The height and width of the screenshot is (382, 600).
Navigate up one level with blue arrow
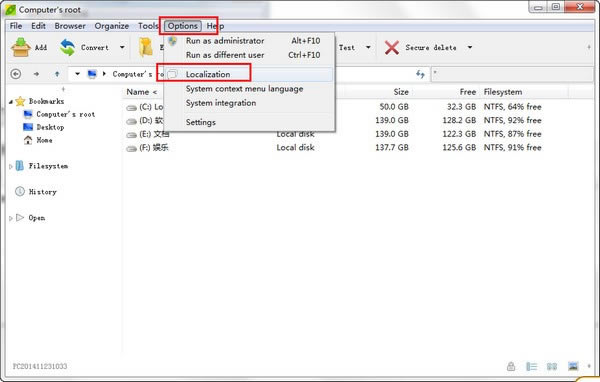click(57, 74)
